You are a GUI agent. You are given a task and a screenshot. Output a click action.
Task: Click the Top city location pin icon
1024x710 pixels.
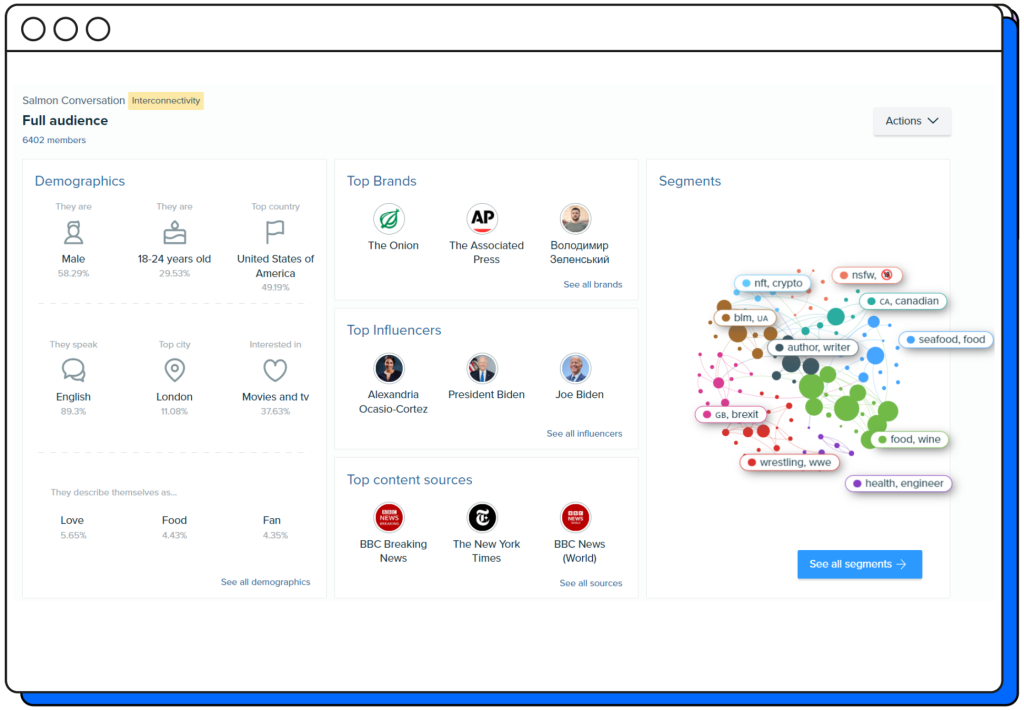174,370
